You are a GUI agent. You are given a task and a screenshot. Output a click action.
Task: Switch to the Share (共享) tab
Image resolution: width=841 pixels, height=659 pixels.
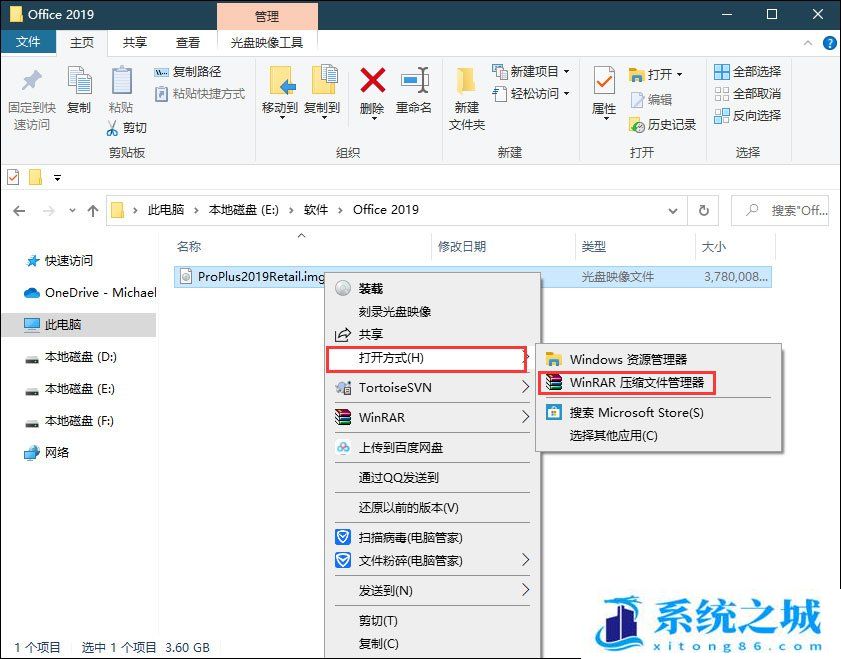[x=135, y=42]
